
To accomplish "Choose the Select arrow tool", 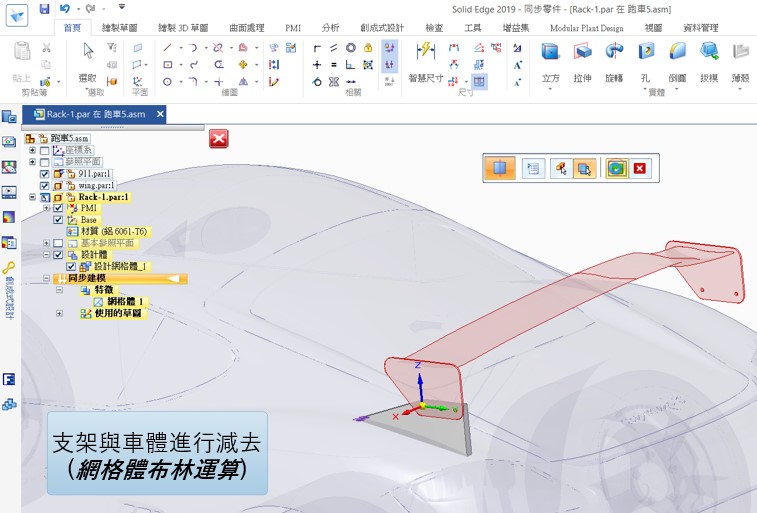I will pyautogui.click(x=88, y=51).
